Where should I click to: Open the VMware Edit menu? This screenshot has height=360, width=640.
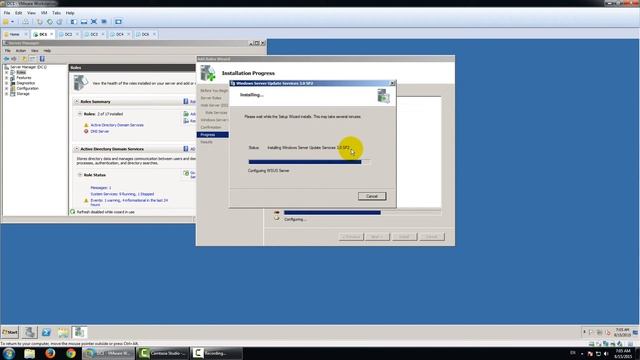[19, 13]
